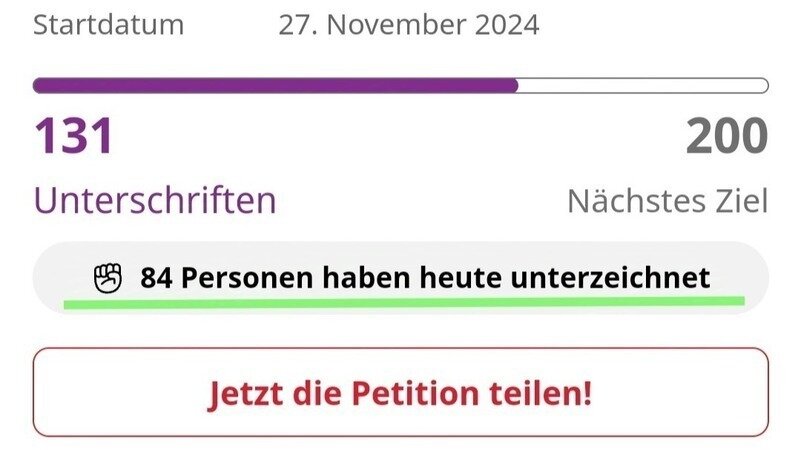Click the 'Nächstes Ziel' label
This screenshot has height=450, width=800.
667,201
